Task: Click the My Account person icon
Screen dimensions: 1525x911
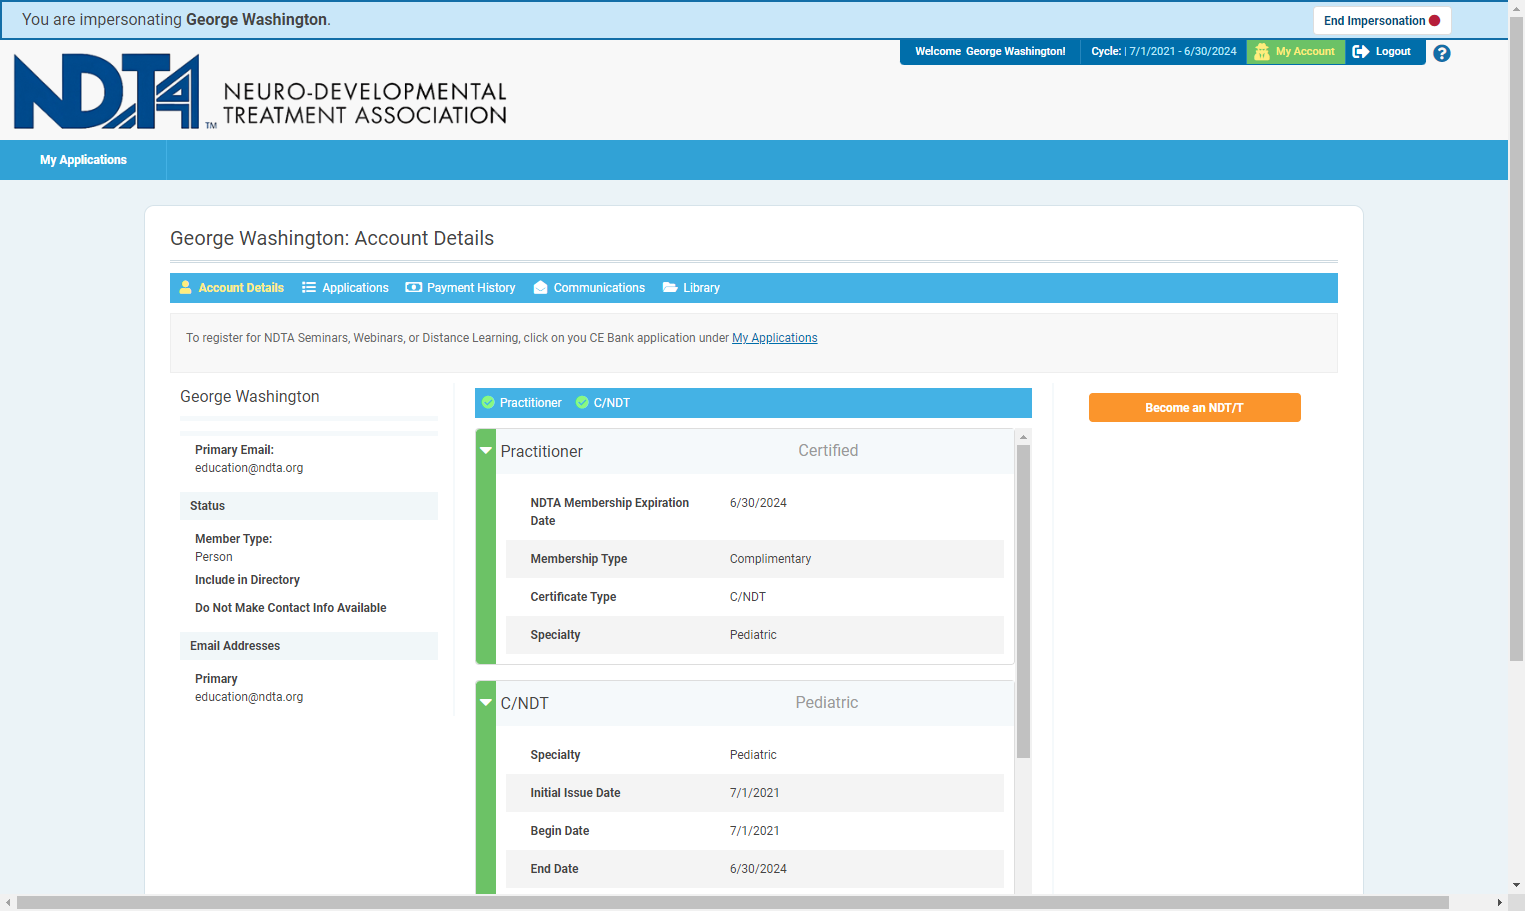Action: pyautogui.click(x=1262, y=51)
